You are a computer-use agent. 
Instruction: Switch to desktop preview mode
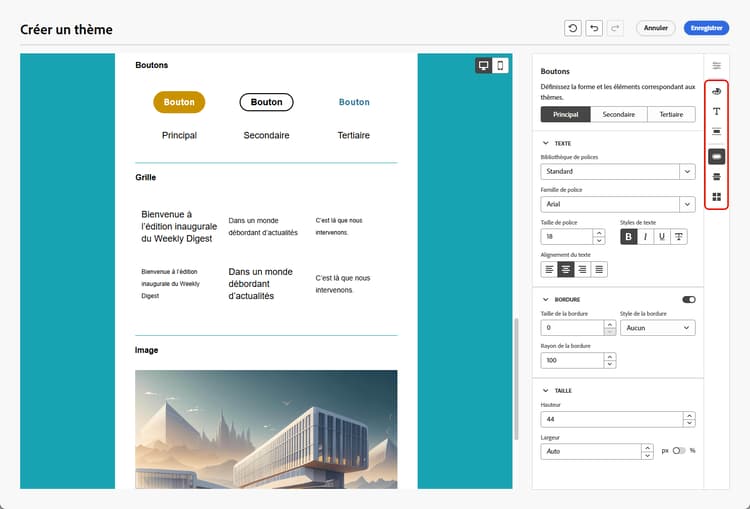[x=484, y=66]
